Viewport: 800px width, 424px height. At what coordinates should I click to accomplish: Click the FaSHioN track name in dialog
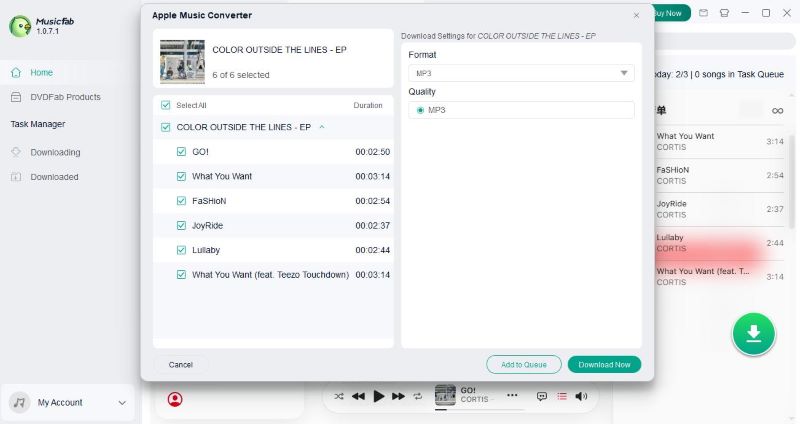pyautogui.click(x=209, y=201)
